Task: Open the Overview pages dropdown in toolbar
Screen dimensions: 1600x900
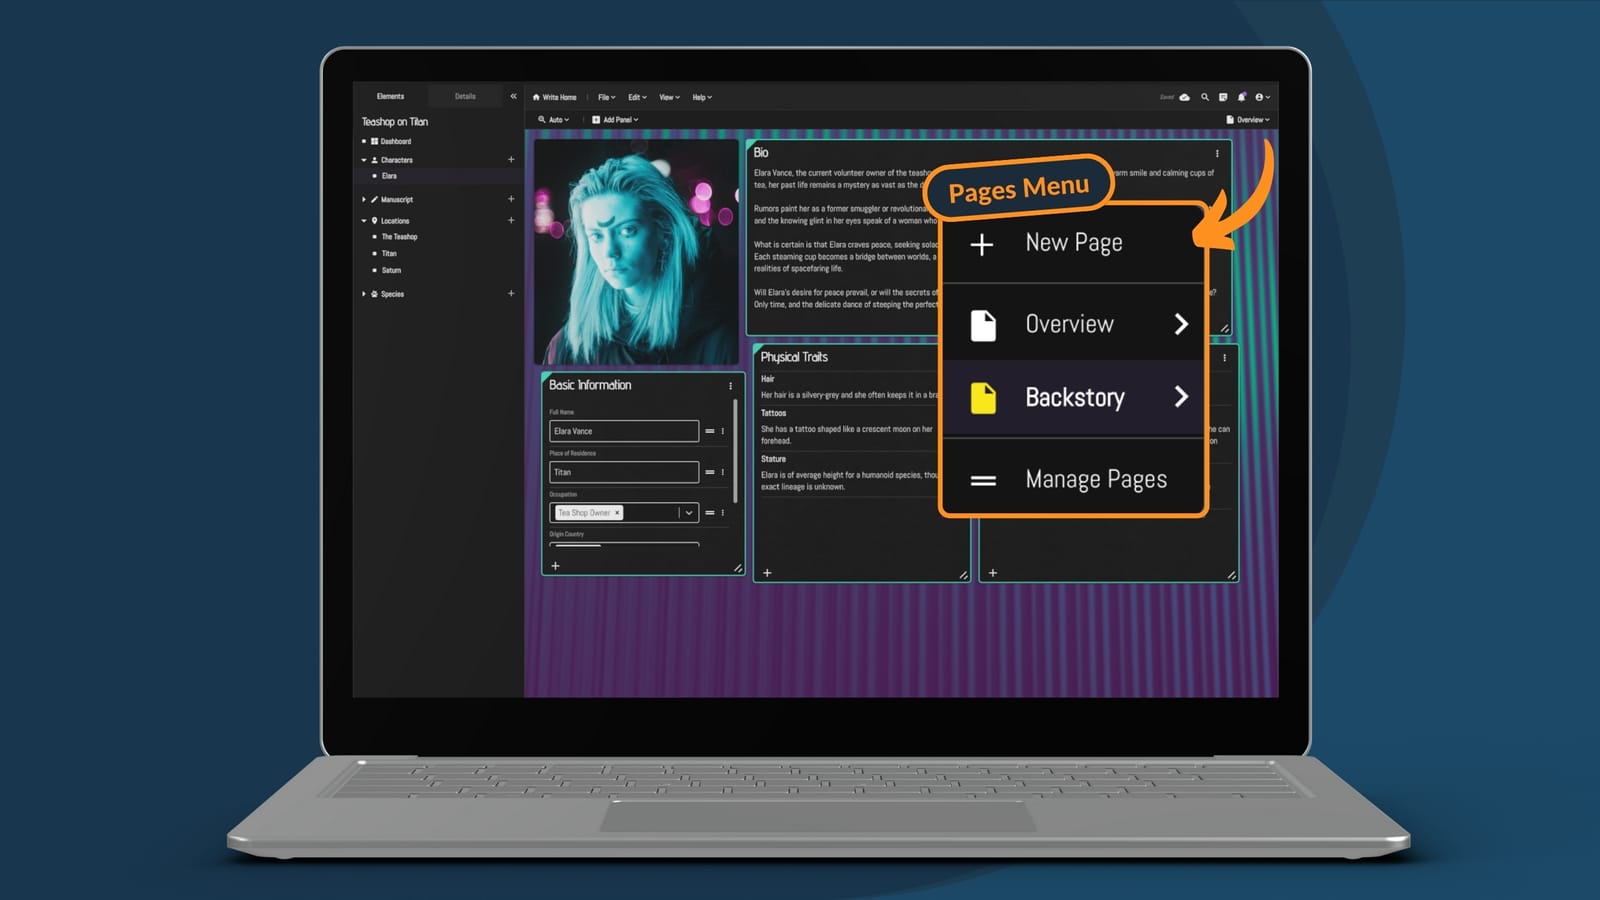Action: click(1248, 120)
